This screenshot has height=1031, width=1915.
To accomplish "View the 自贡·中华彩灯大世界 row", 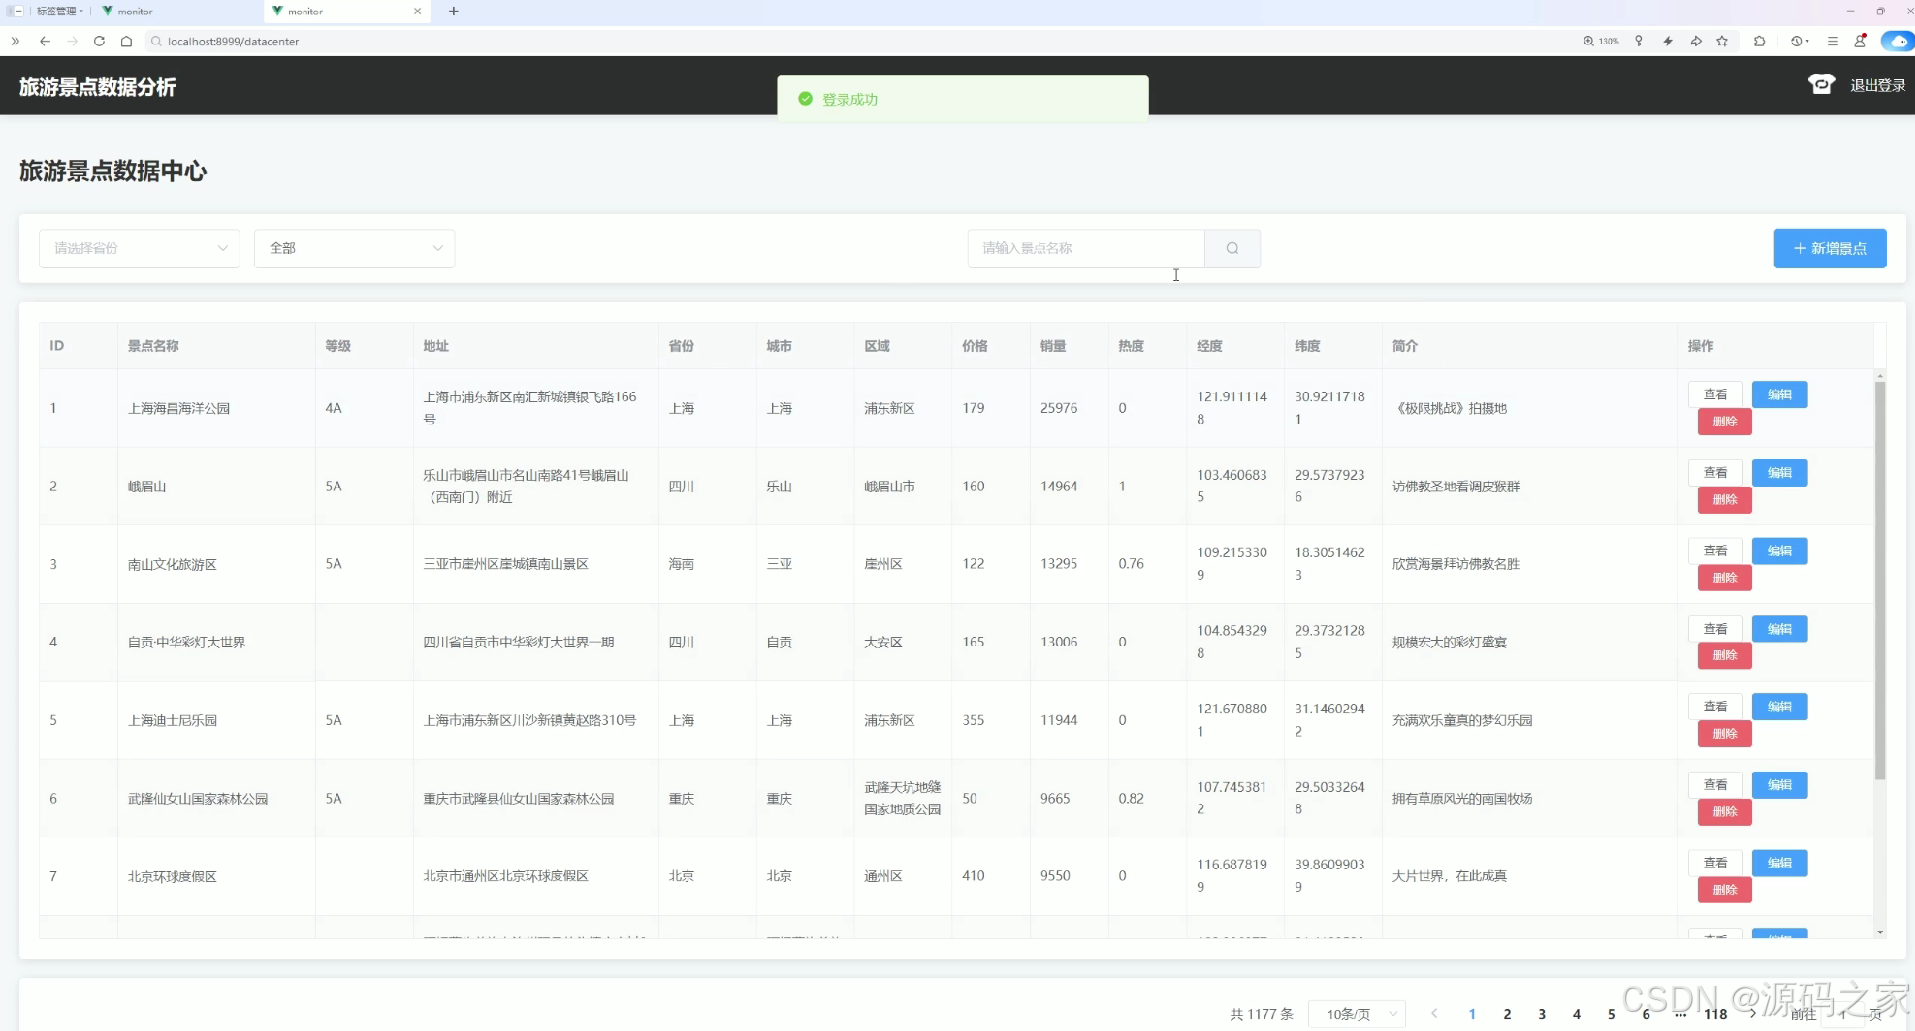I will (1715, 628).
